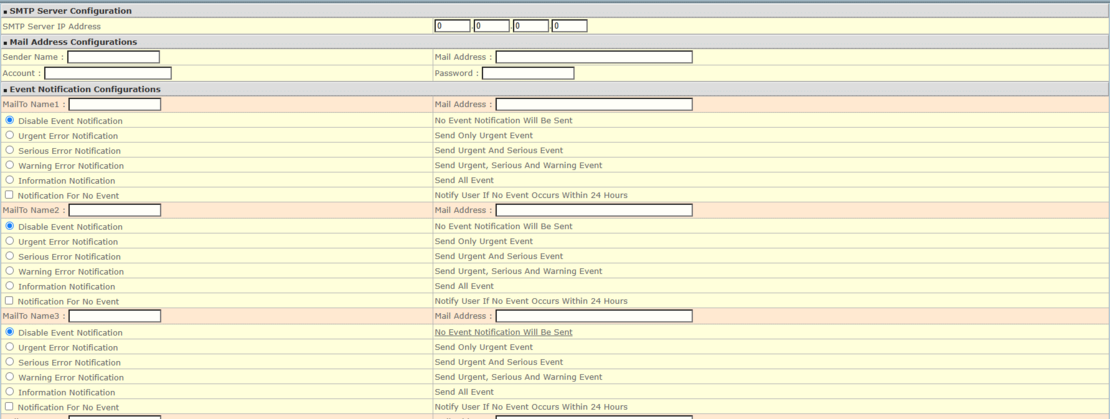Check Notification For No Event under MailTo Name2

pos(10,301)
